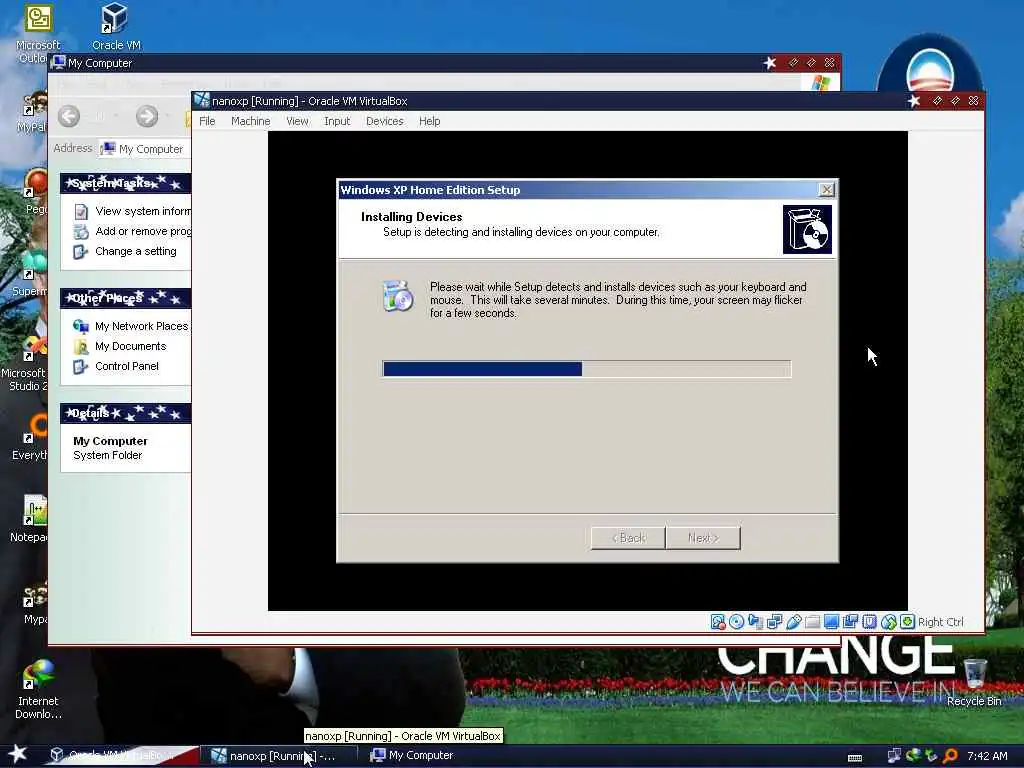
Task: Open the Recycle Bin on the desktop
Action: point(974,682)
